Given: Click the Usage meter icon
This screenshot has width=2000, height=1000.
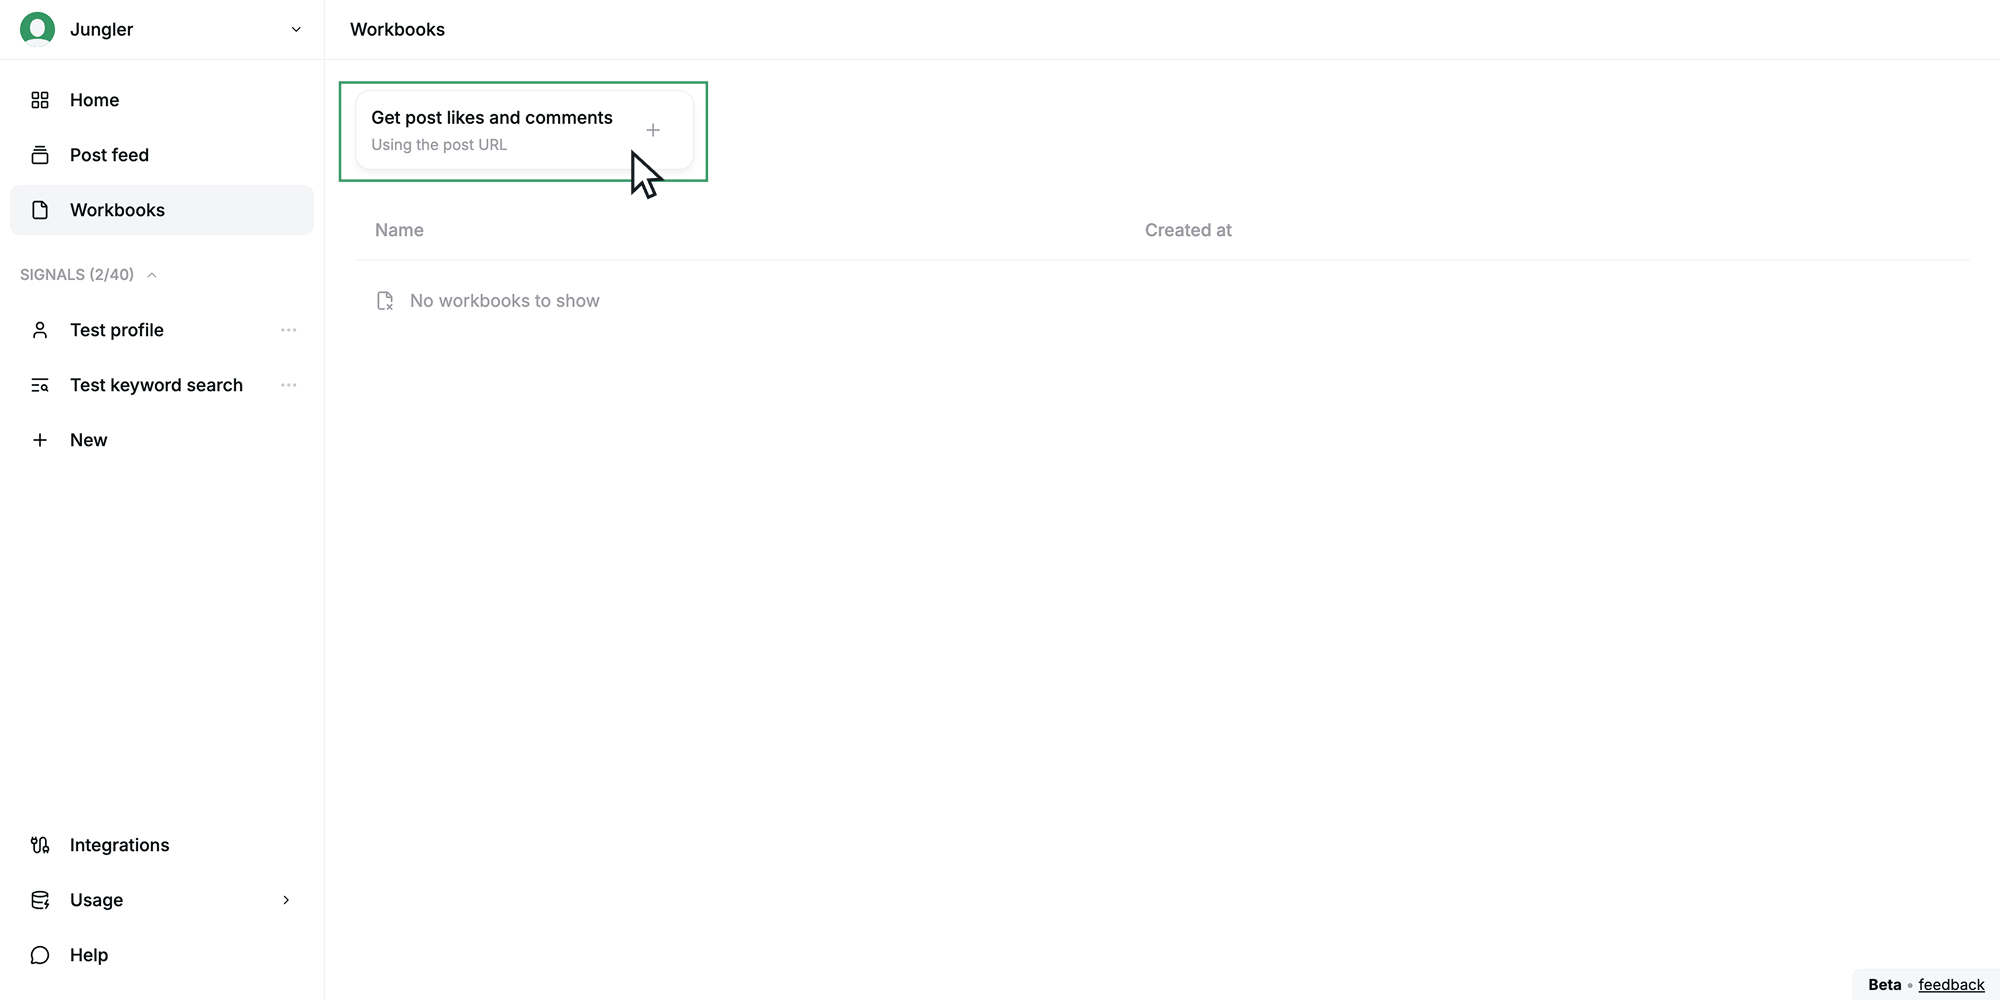Looking at the screenshot, I should (40, 900).
